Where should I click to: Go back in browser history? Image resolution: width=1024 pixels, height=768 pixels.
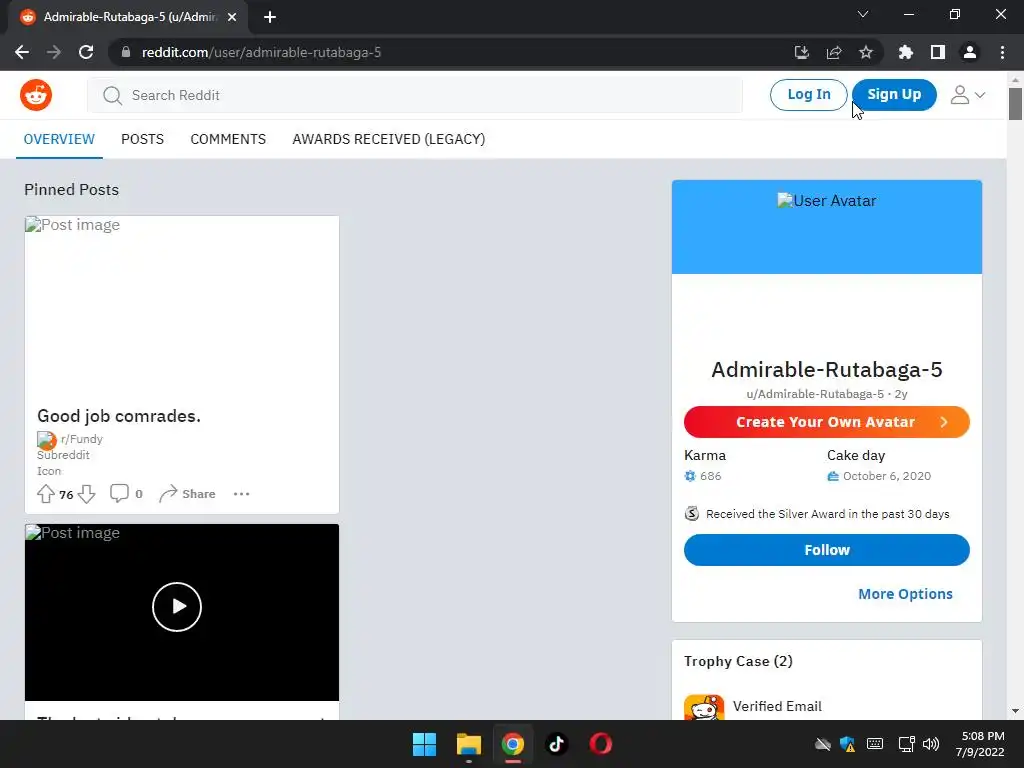coord(22,52)
